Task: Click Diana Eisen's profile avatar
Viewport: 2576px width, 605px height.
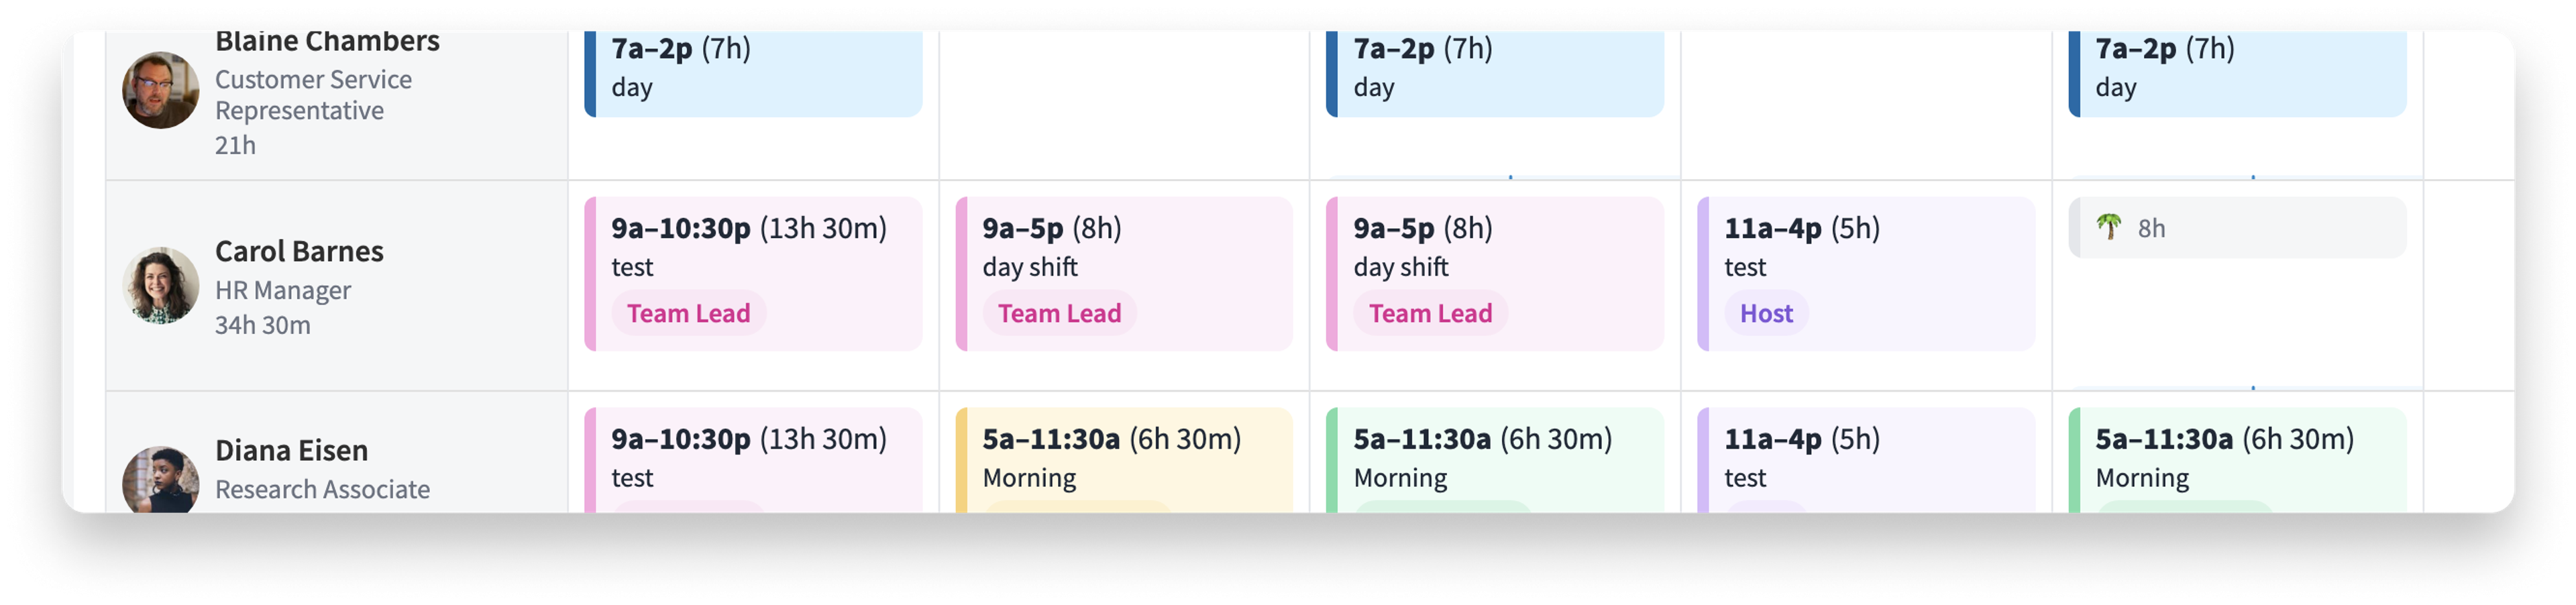Action: (x=160, y=480)
